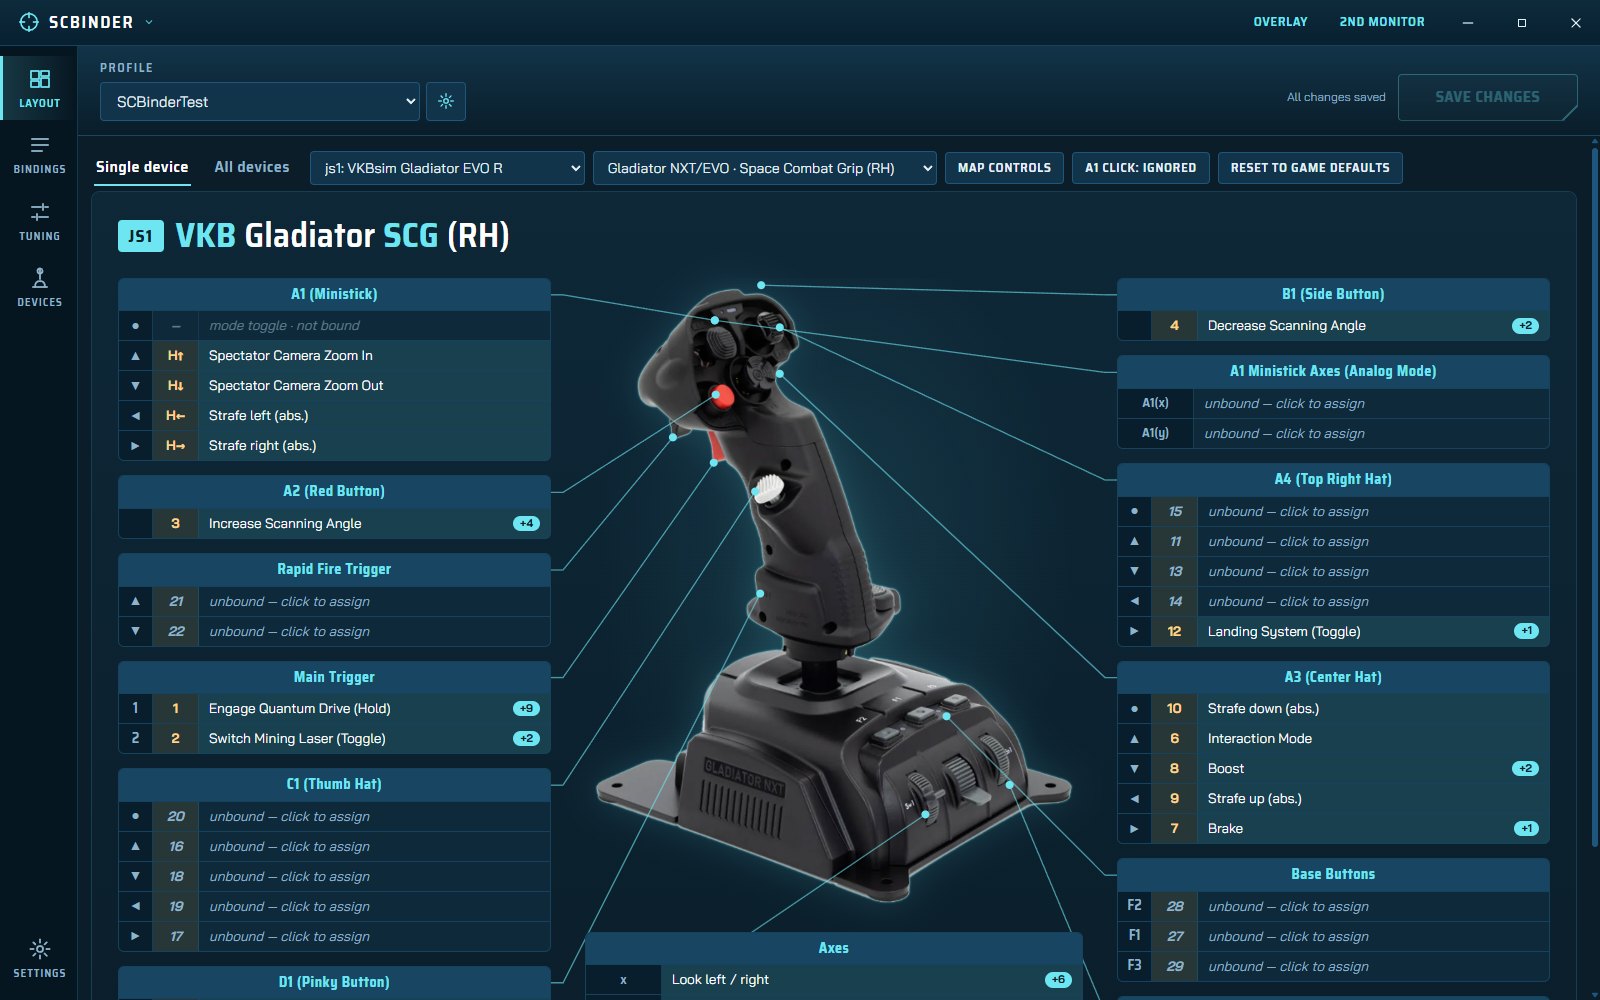Screen dimensions: 1600x1000
Task: Click the +9 badge on Engage Quantum Drive
Action: [x=526, y=708]
